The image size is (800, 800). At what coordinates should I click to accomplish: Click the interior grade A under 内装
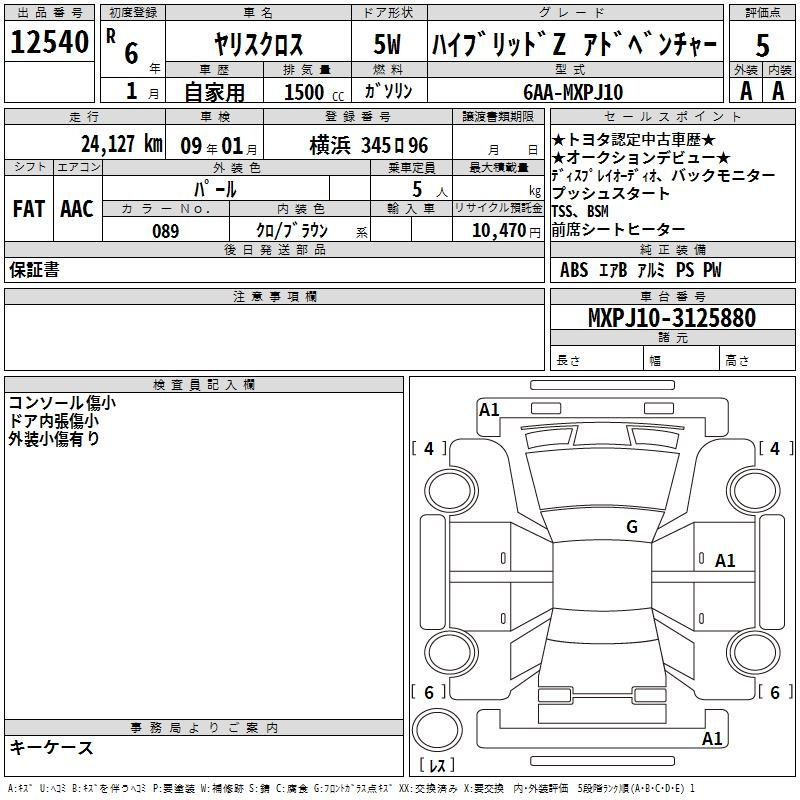click(778, 91)
